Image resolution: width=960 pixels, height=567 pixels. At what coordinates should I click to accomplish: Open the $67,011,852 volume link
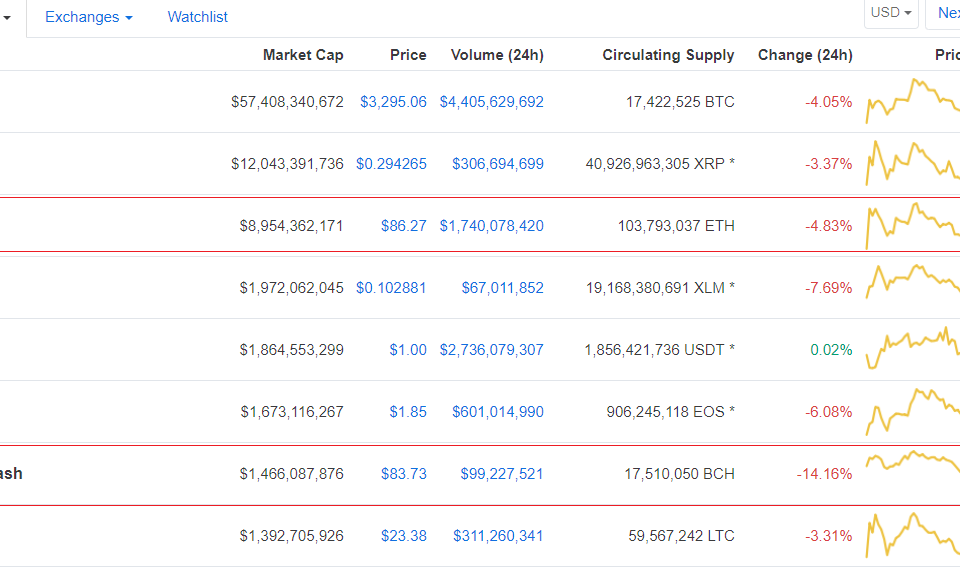click(x=503, y=288)
